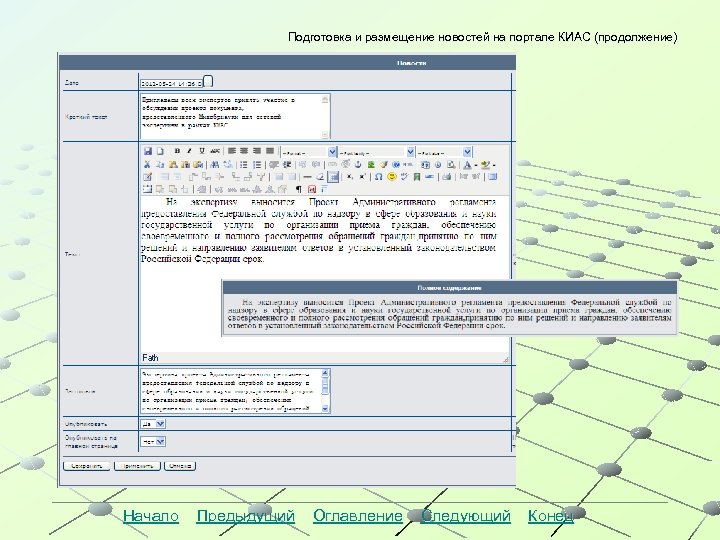Open the Font family dropdown
720x540 pixels.
pos(376,152)
